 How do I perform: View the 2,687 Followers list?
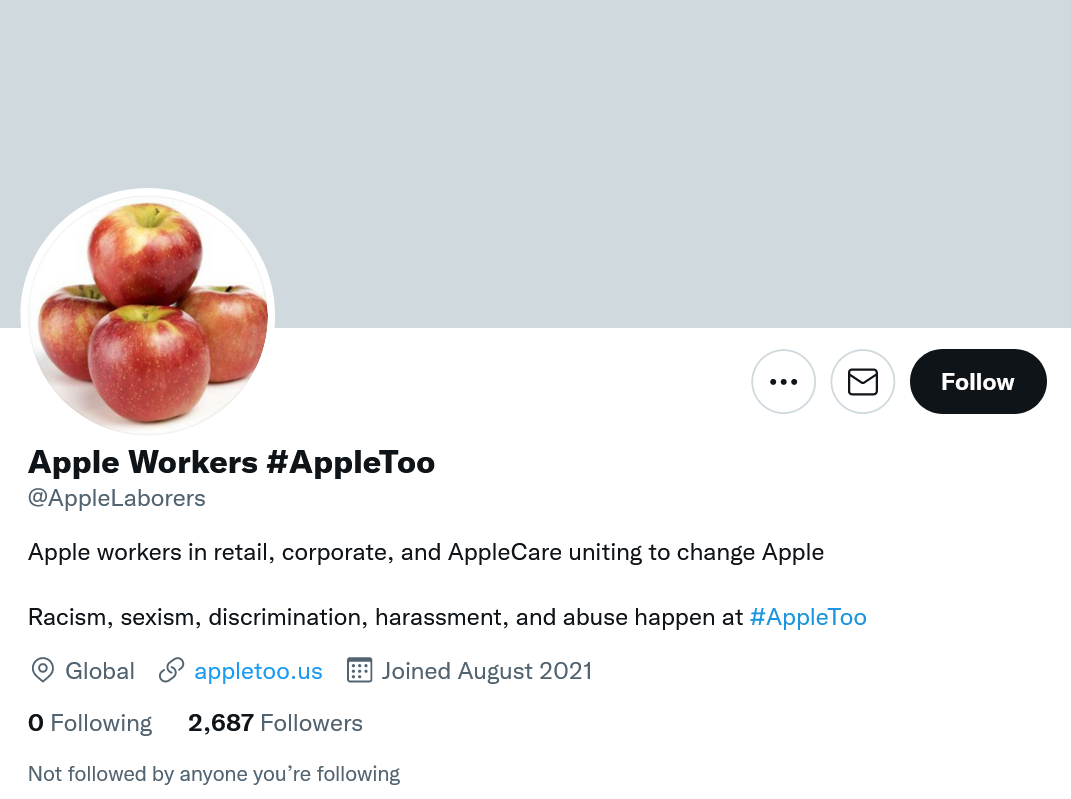[275, 723]
